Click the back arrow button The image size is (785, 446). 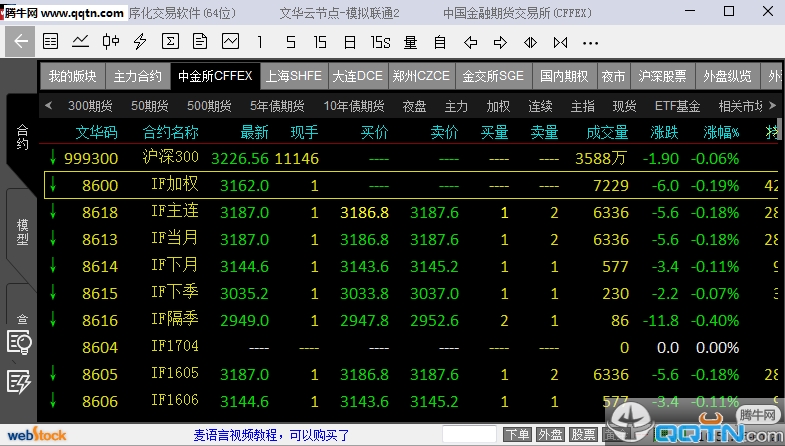pos(20,42)
